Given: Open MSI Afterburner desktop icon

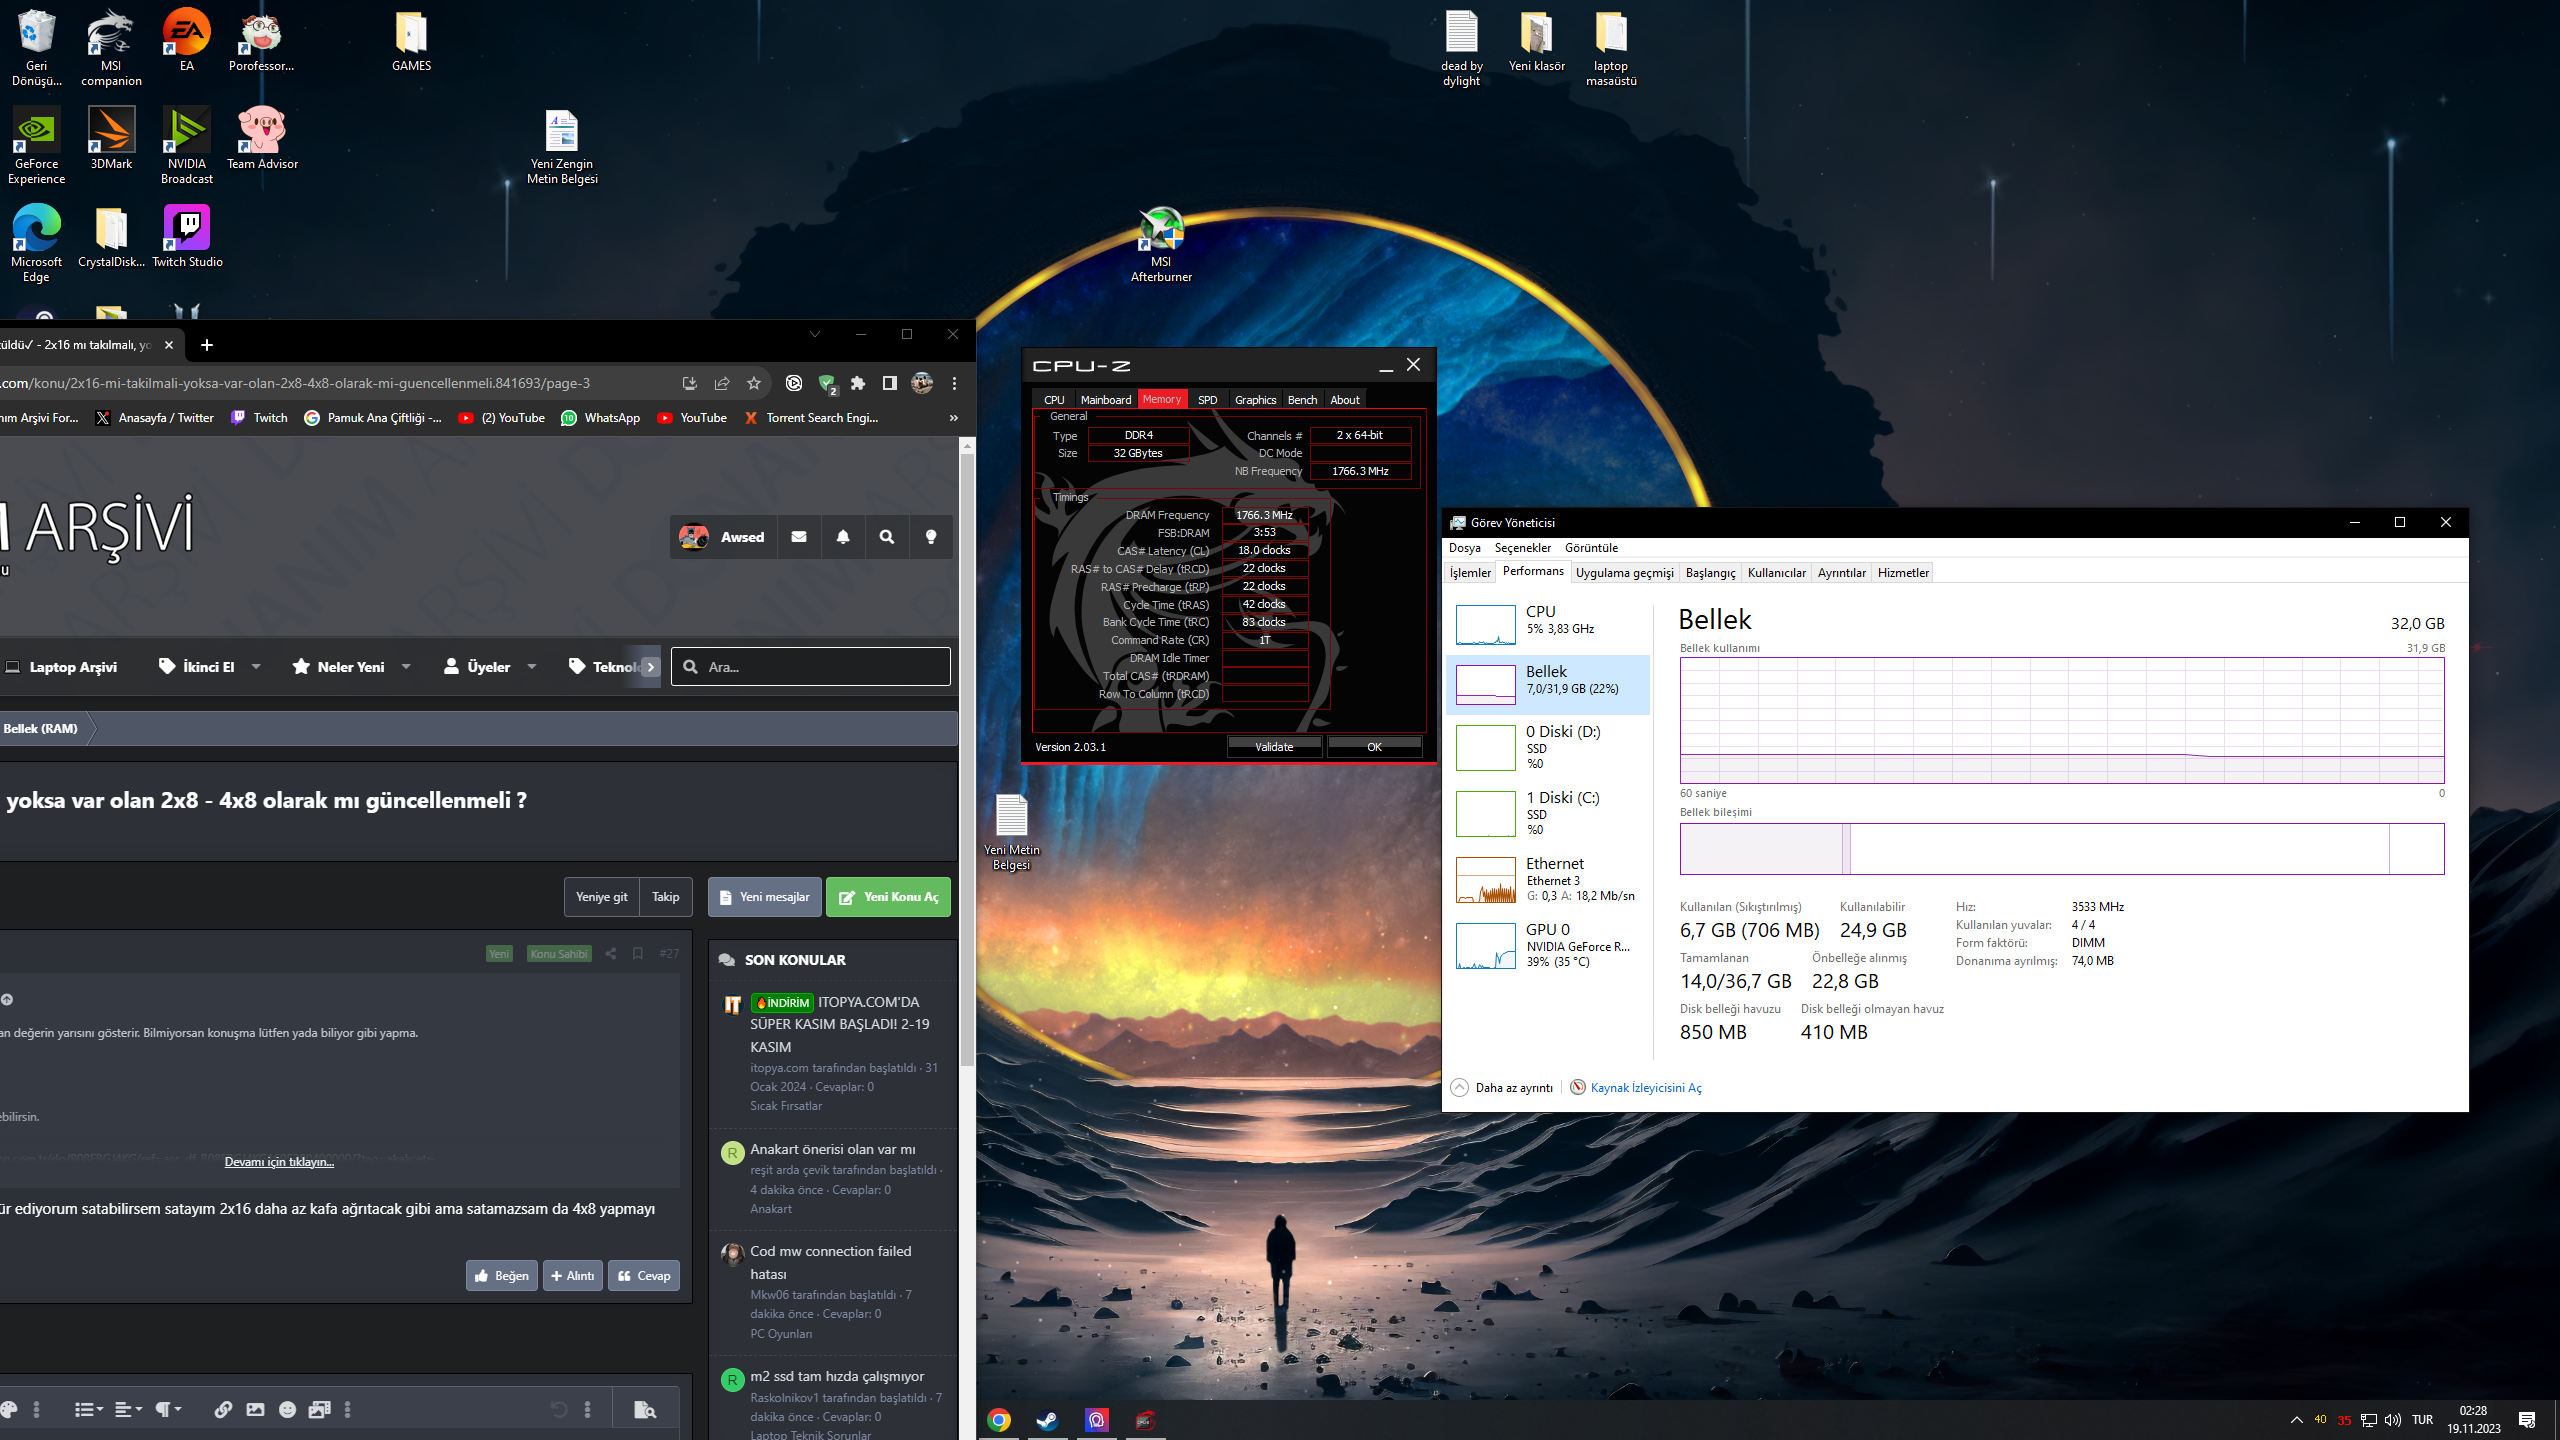Looking at the screenshot, I should (1161, 243).
